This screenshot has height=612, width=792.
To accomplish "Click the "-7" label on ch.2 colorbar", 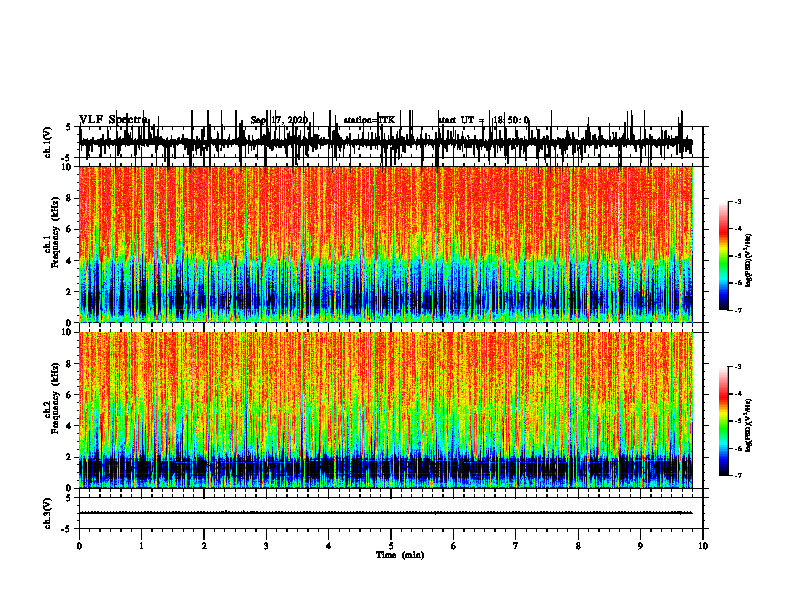I will pos(737,475).
